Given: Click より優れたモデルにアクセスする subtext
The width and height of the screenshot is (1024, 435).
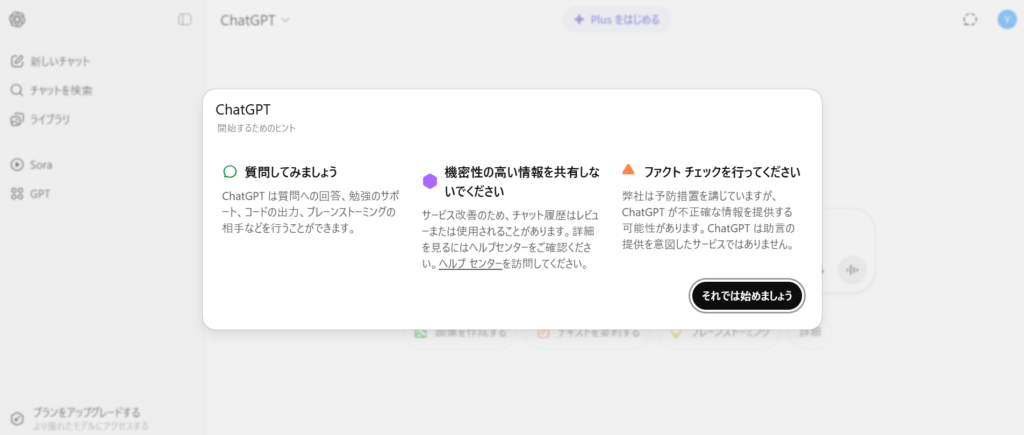Looking at the screenshot, I should pyautogui.click(x=91, y=426).
